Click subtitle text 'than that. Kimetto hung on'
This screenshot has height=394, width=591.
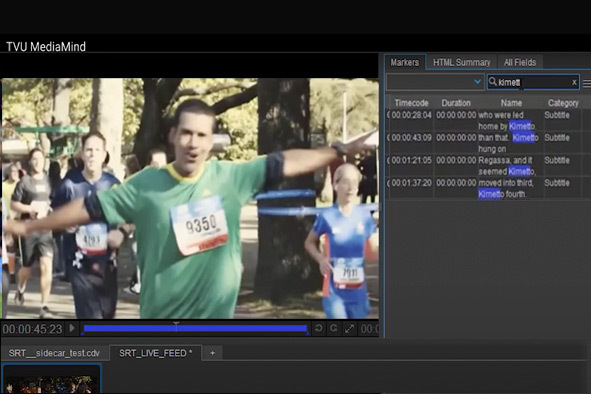[508, 143]
